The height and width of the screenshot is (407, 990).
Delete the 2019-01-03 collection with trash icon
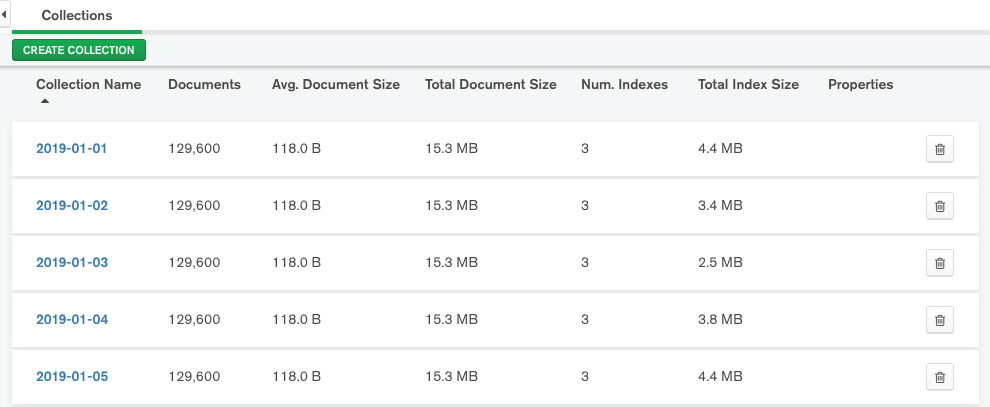pos(939,262)
